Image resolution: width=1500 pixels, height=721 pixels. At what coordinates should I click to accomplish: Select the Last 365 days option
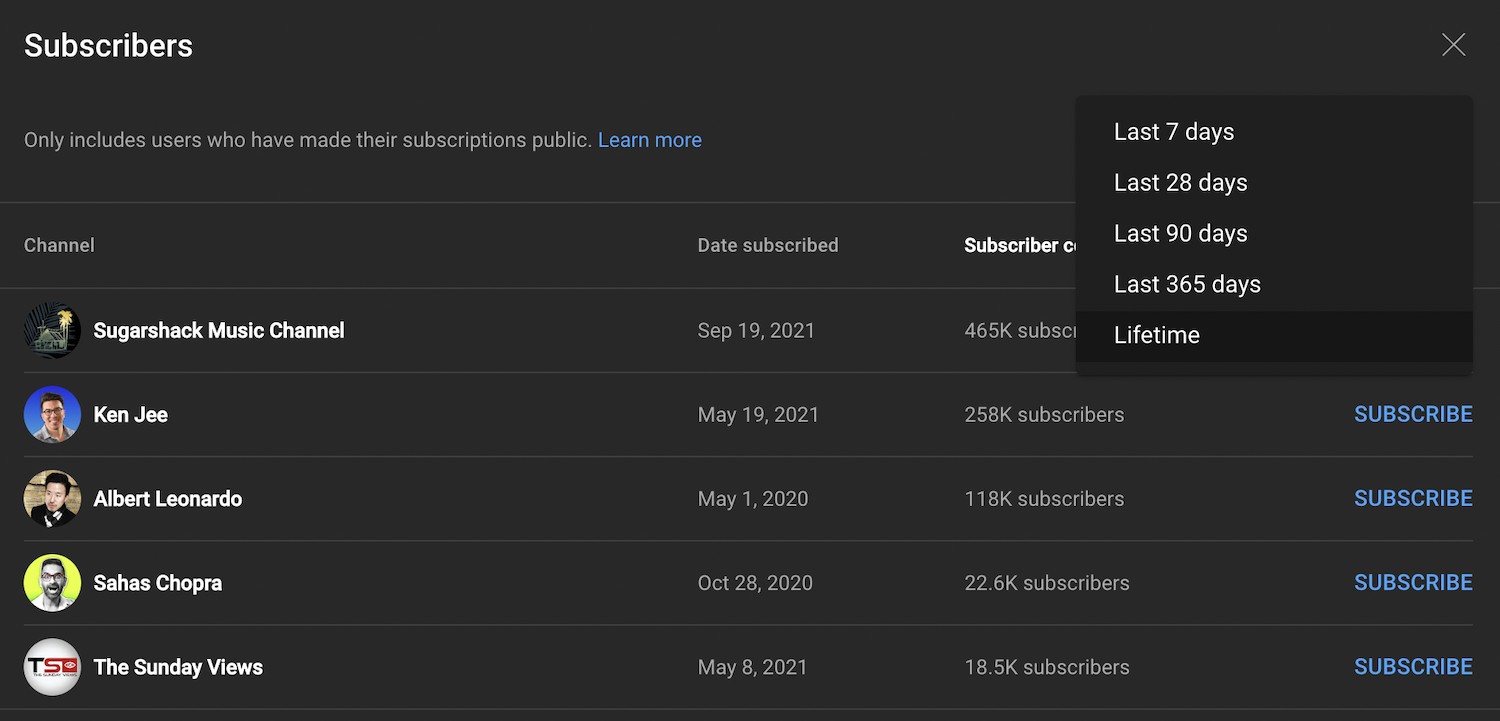[x=1274, y=285]
